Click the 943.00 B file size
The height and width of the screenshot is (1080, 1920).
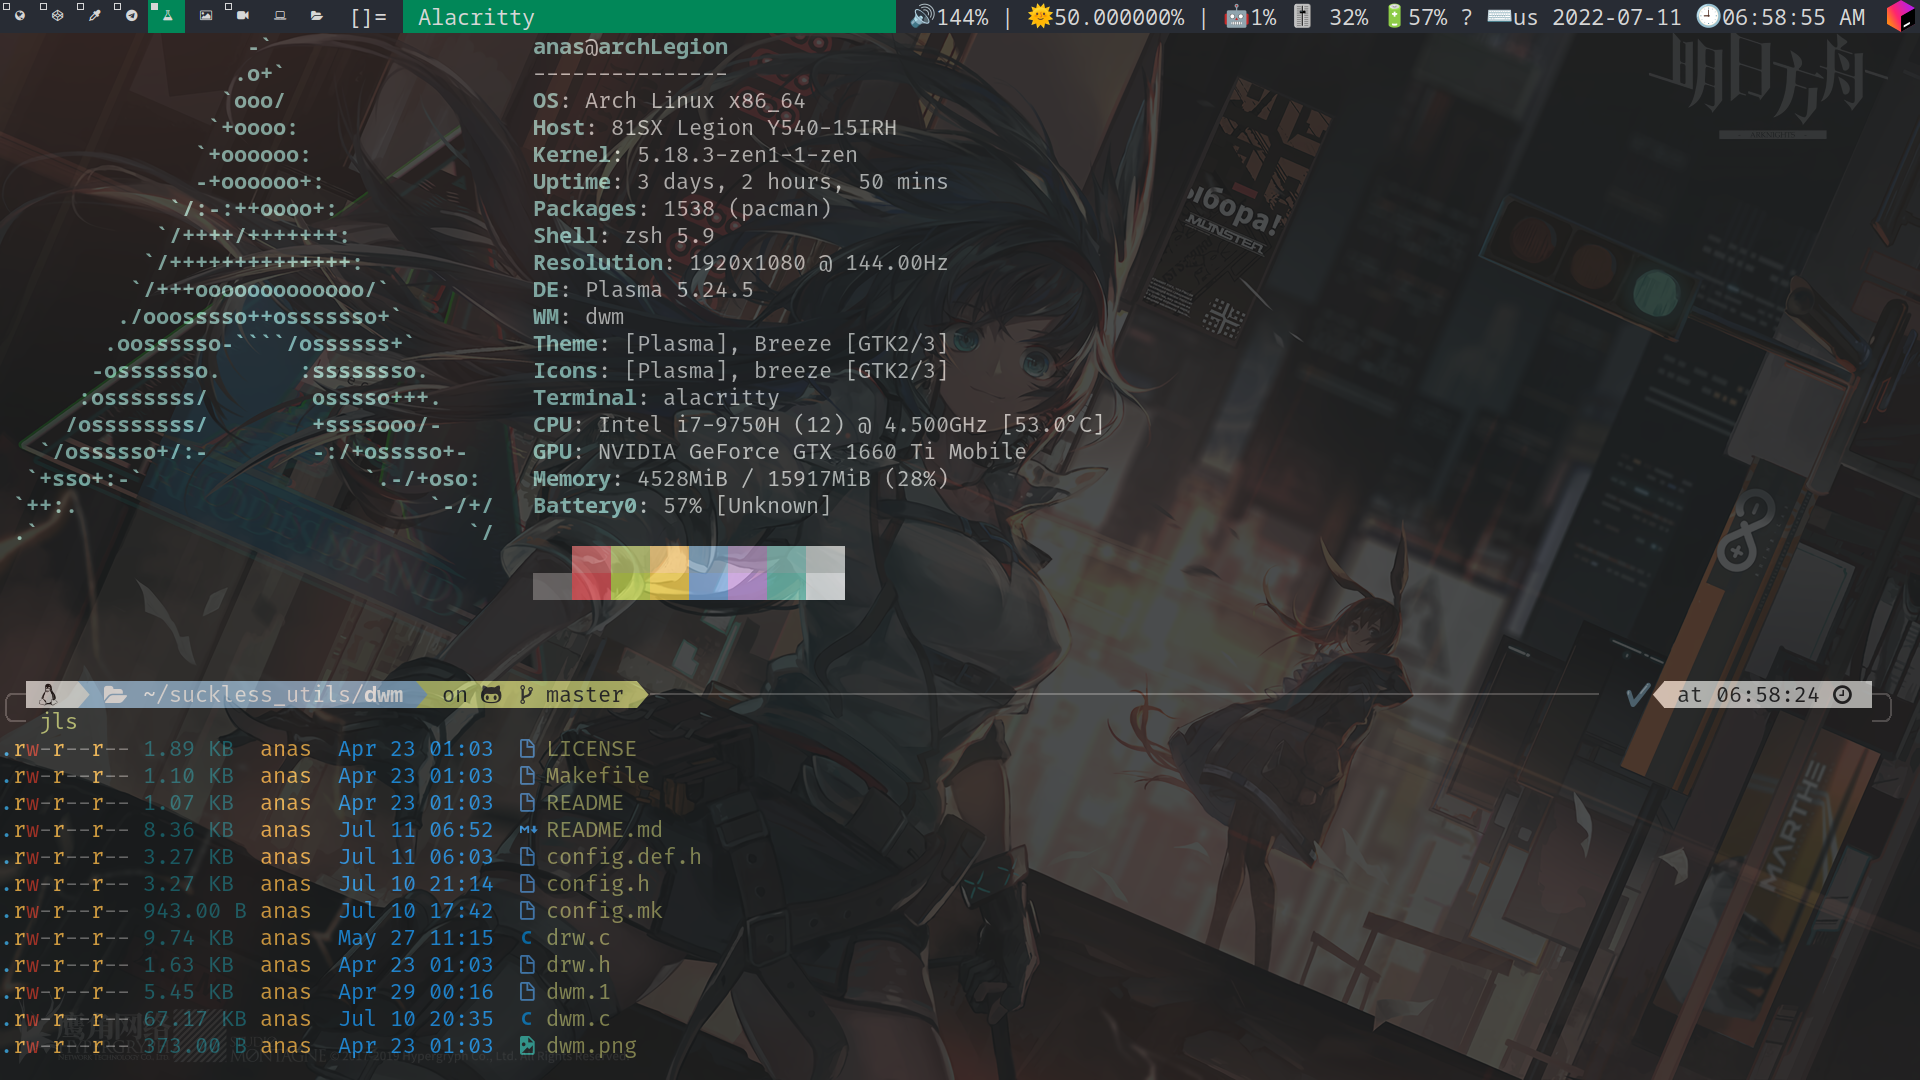[195, 910]
